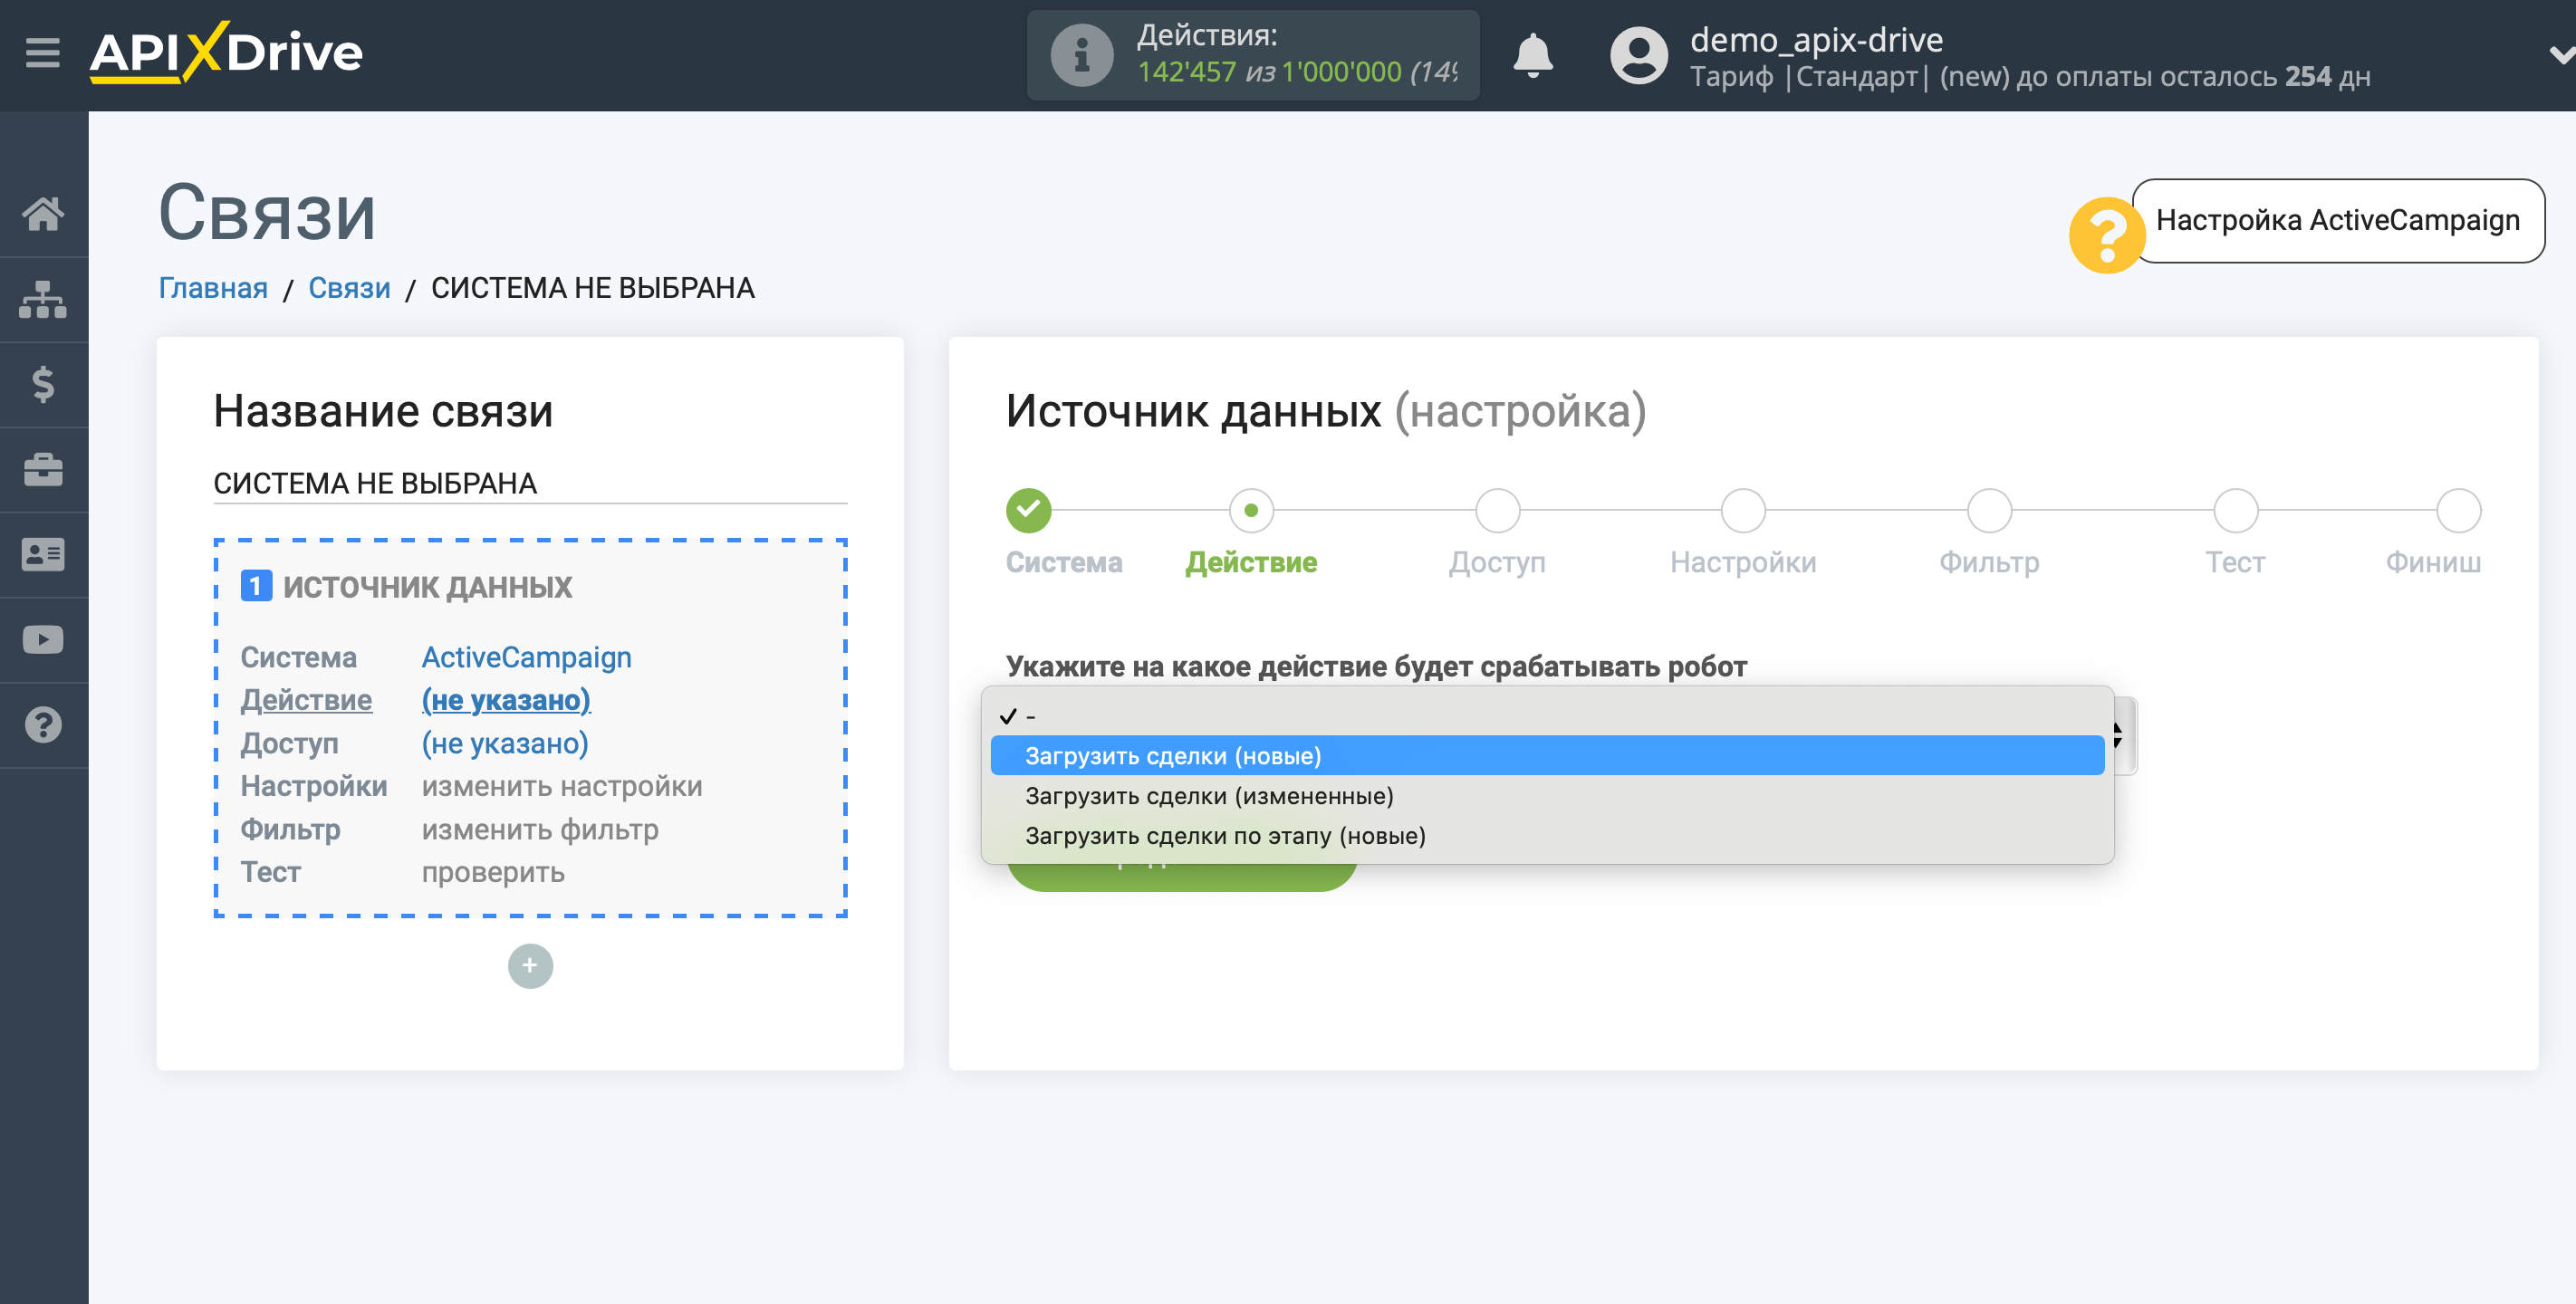Click the Действие label link
The image size is (2576, 1304).
306,700
